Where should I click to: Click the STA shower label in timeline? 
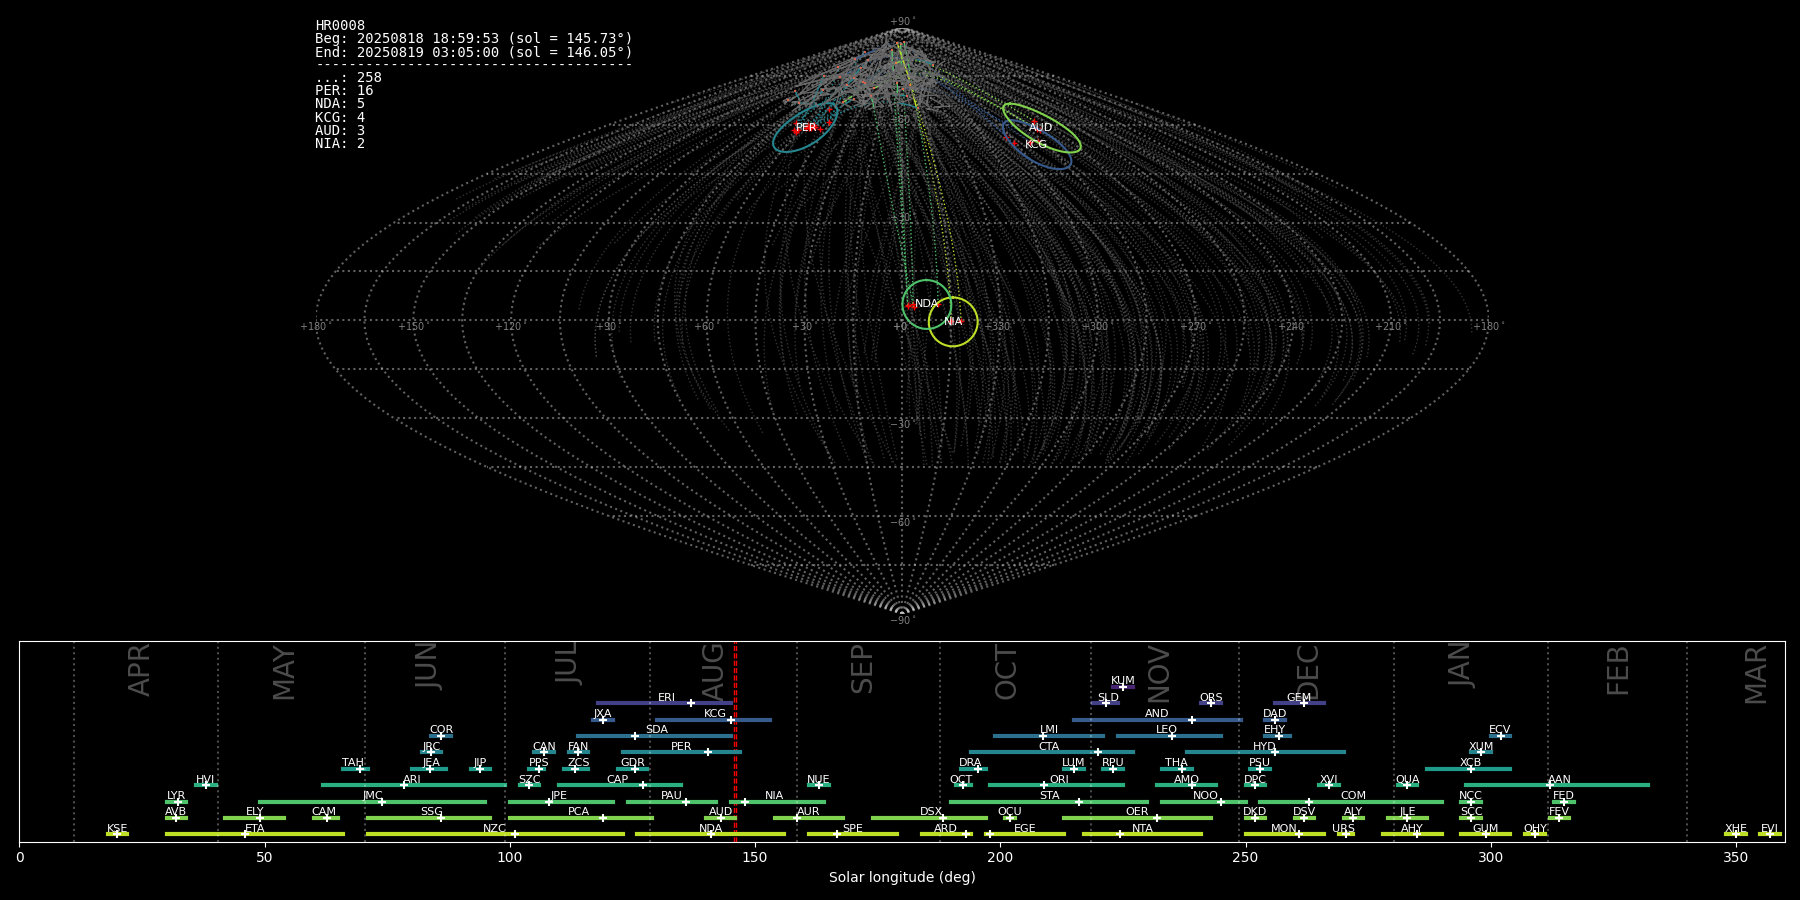coord(1049,796)
